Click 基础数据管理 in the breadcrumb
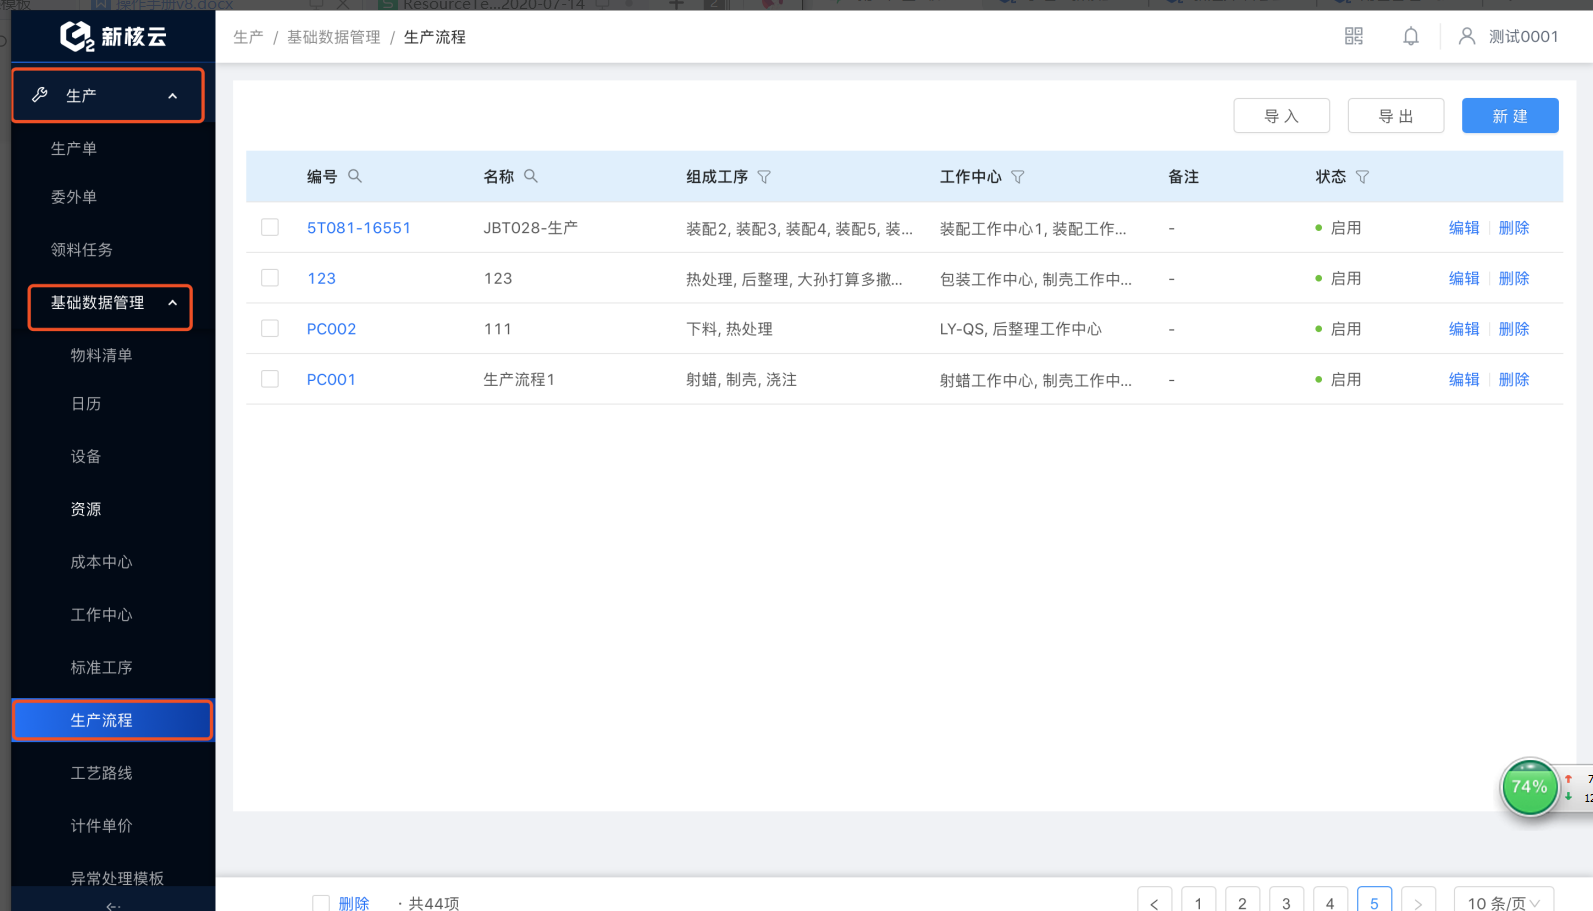Screen dimensions: 1593x911 click(334, 37)
